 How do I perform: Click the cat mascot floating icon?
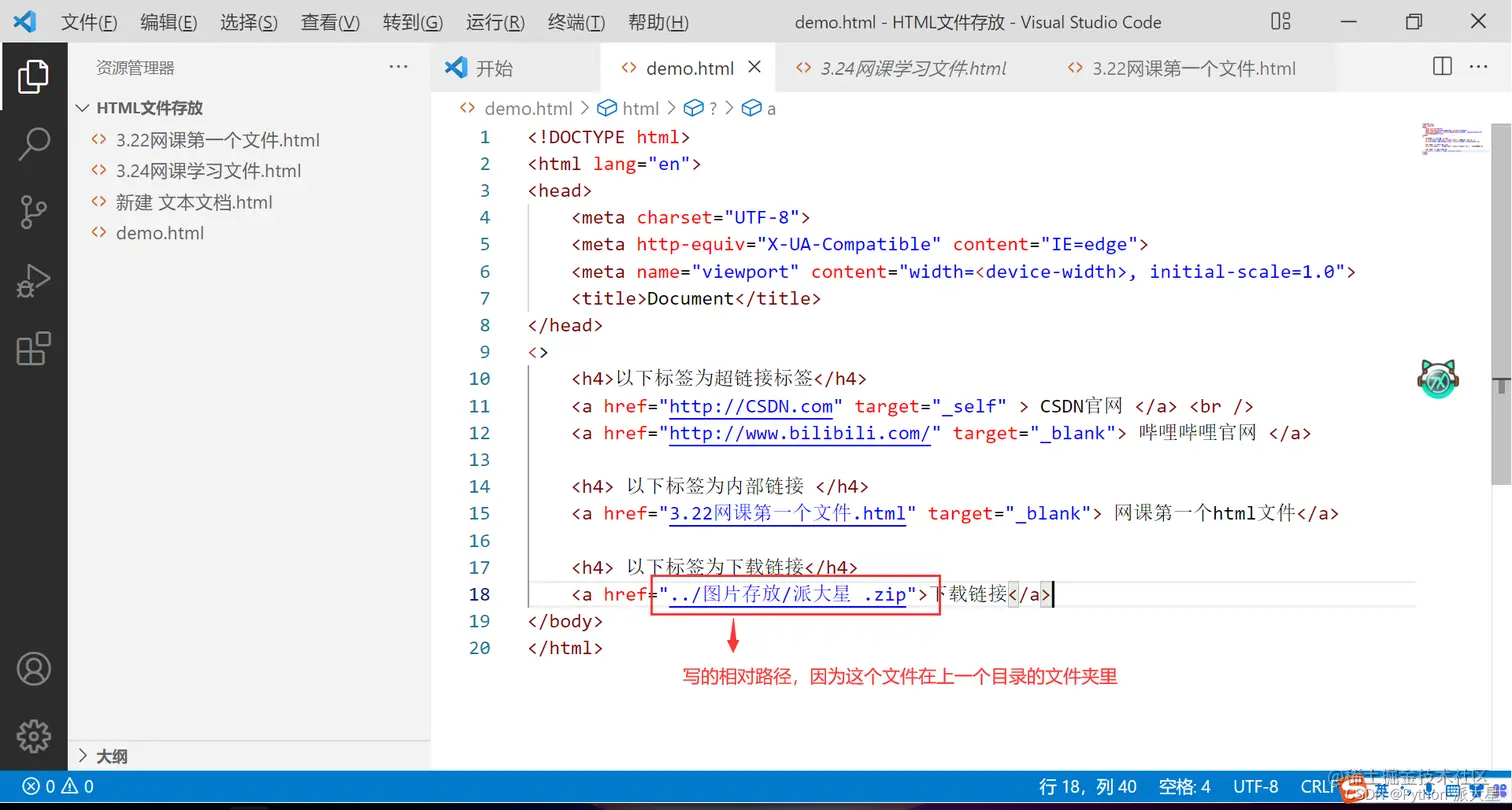tap(1439, 379)
